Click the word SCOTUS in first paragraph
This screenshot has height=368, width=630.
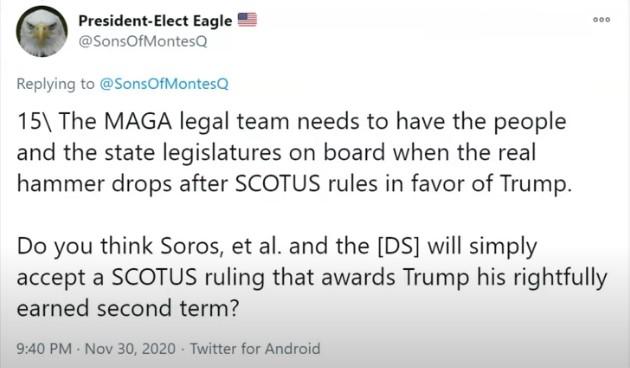coord(278,184)
